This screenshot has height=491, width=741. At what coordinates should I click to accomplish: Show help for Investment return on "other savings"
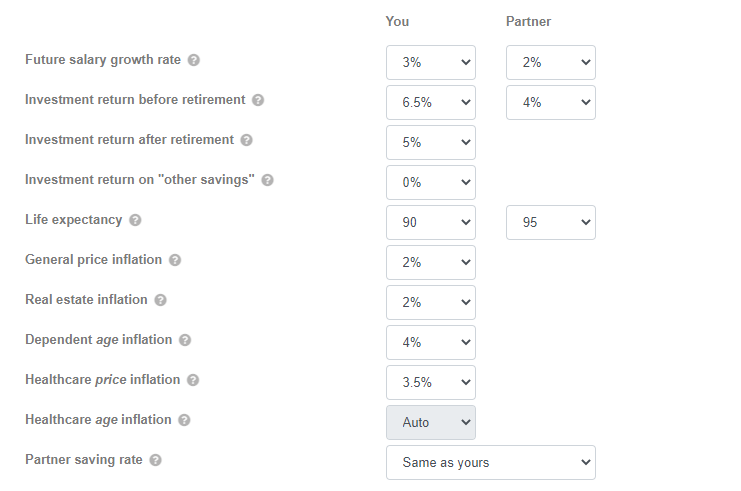tap(267, 180)
